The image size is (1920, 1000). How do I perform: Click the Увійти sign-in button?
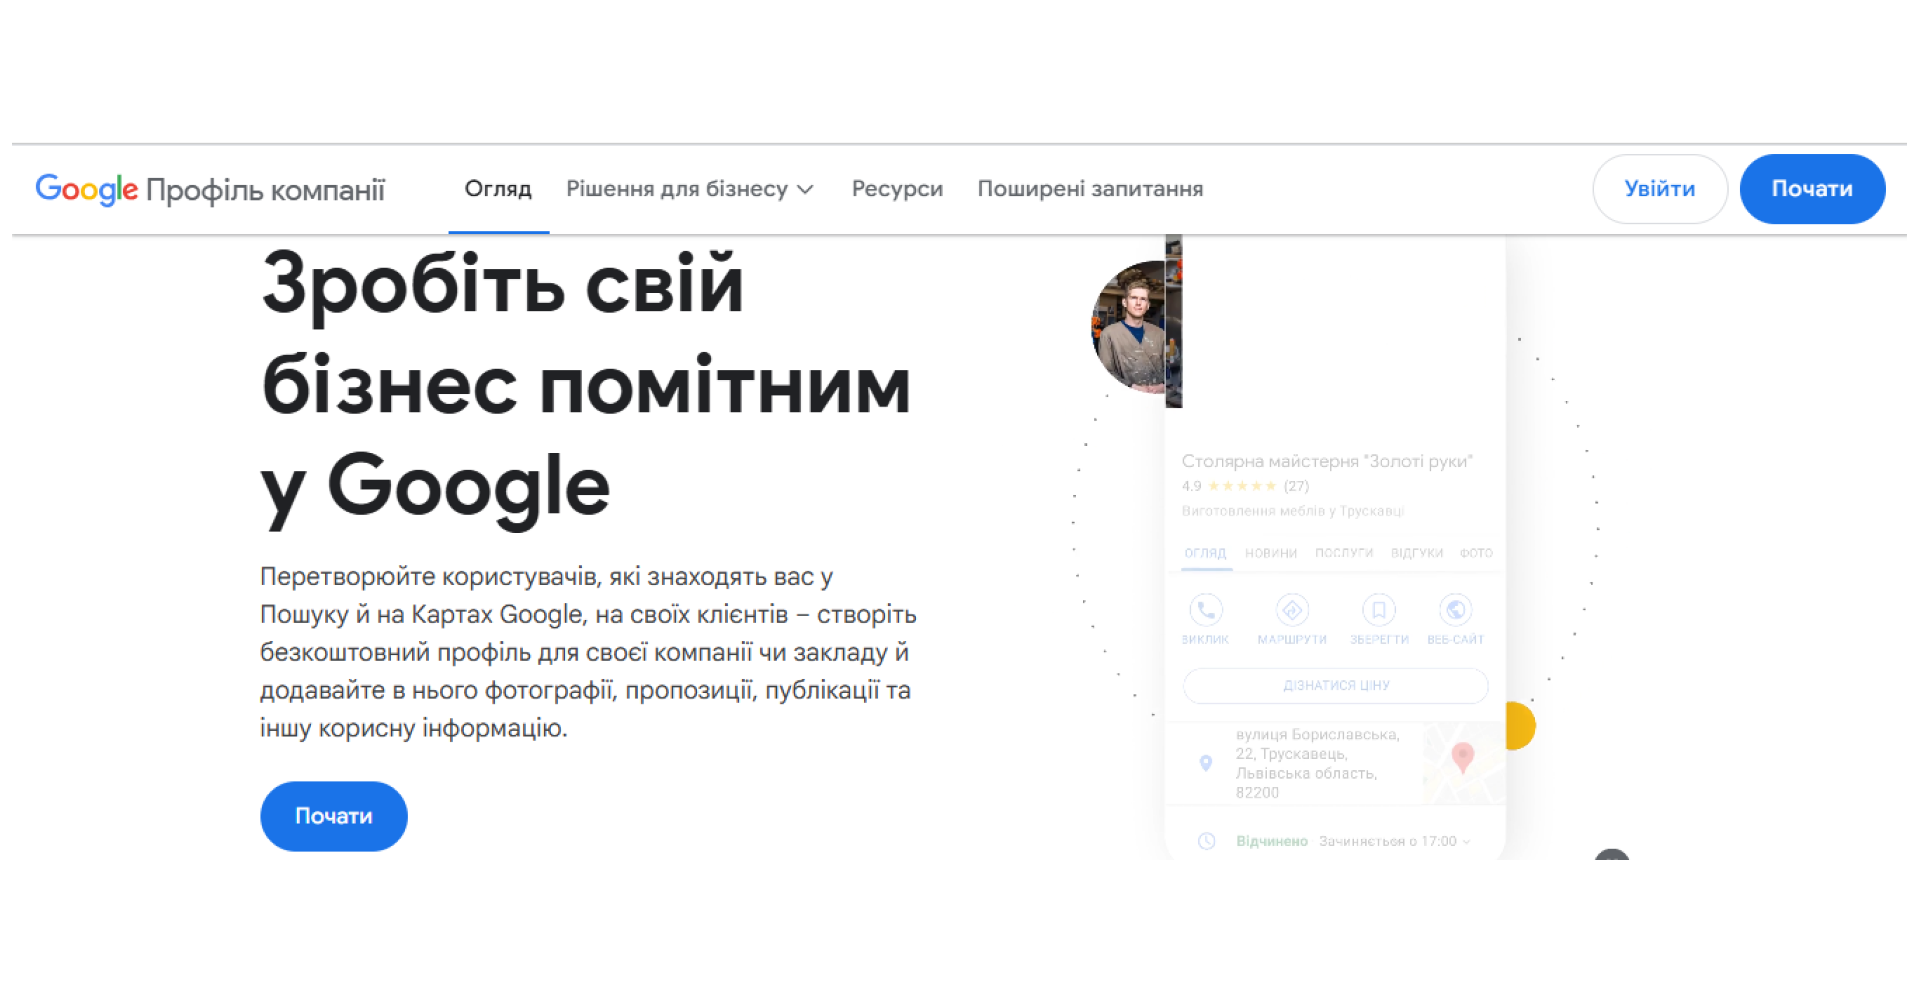[1659, 189]
